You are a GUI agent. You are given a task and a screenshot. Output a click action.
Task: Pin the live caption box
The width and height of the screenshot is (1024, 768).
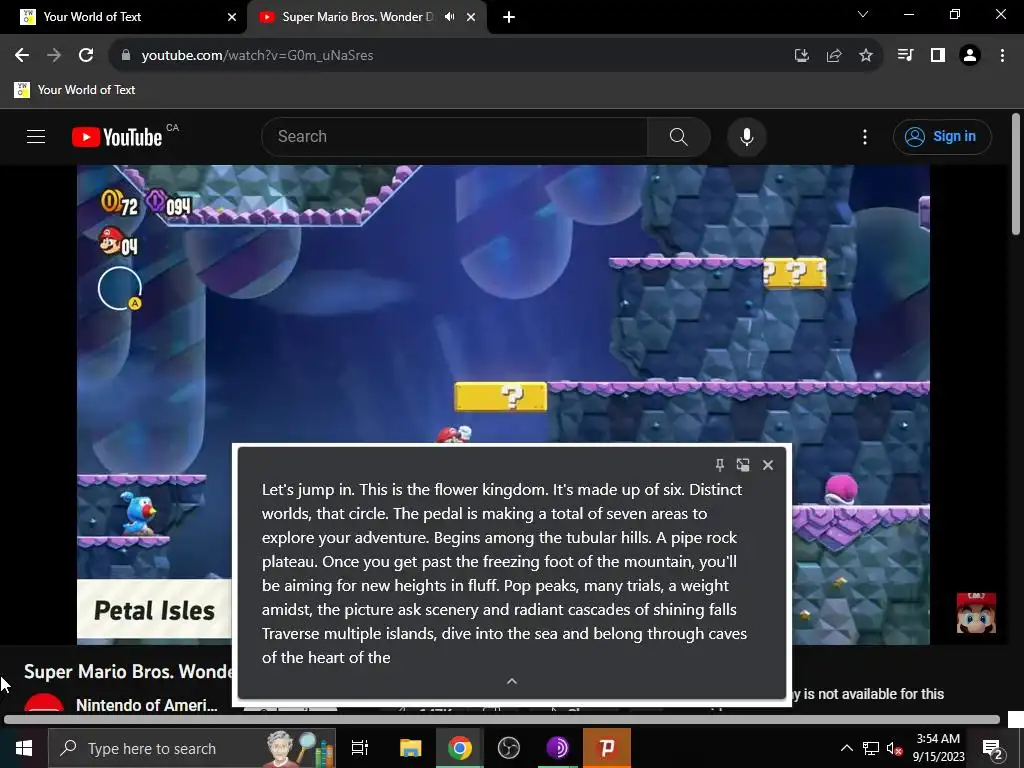tap(720, 465)
